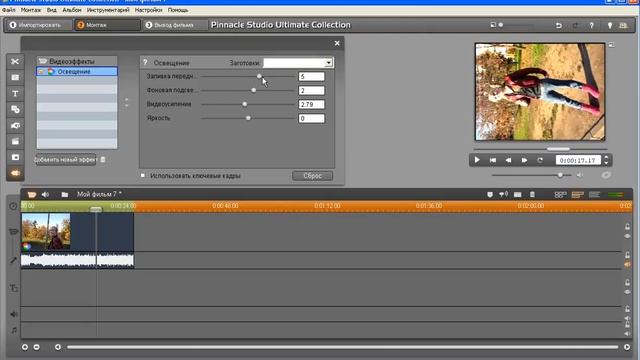
Task: Open the Вид menu
Action: tap(52, 10)
